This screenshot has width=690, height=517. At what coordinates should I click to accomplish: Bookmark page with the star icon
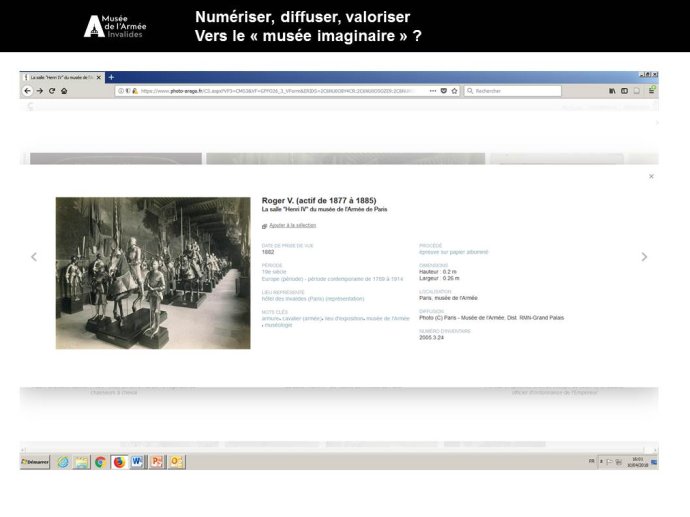tap(454, 91)
